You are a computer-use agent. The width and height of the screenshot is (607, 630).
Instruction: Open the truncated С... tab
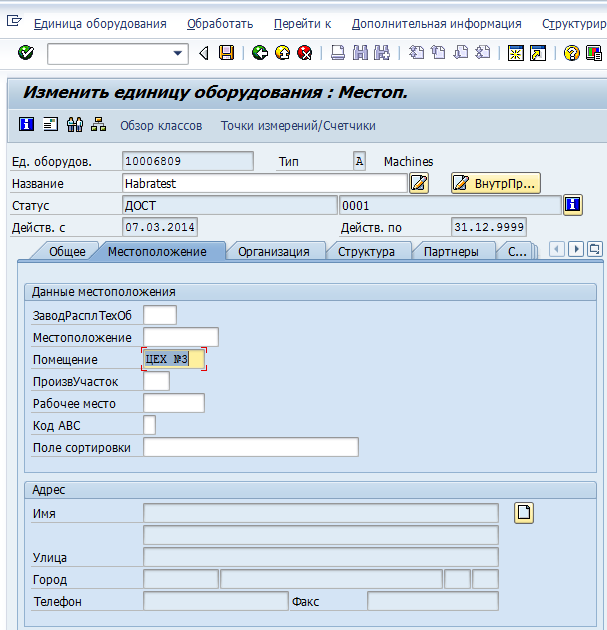(517, 252)
